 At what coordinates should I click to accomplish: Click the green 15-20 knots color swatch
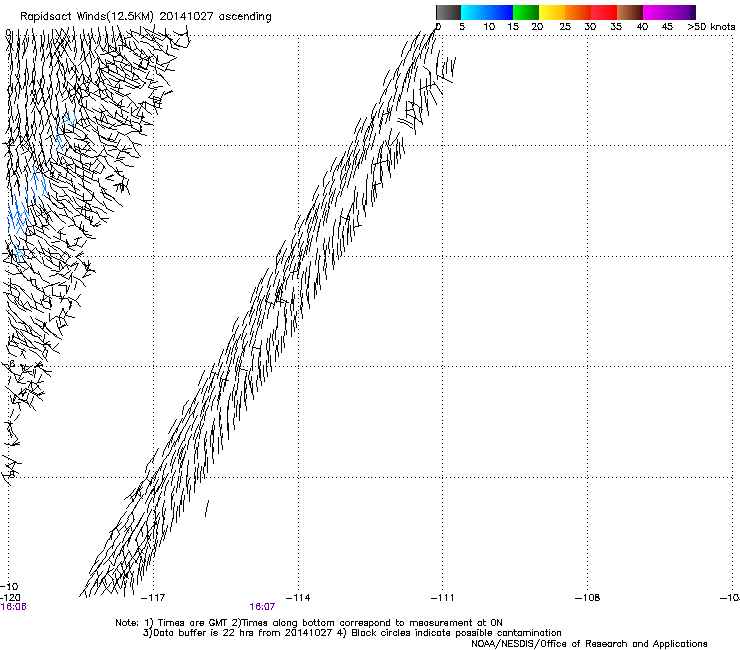(x=526, y=12)
